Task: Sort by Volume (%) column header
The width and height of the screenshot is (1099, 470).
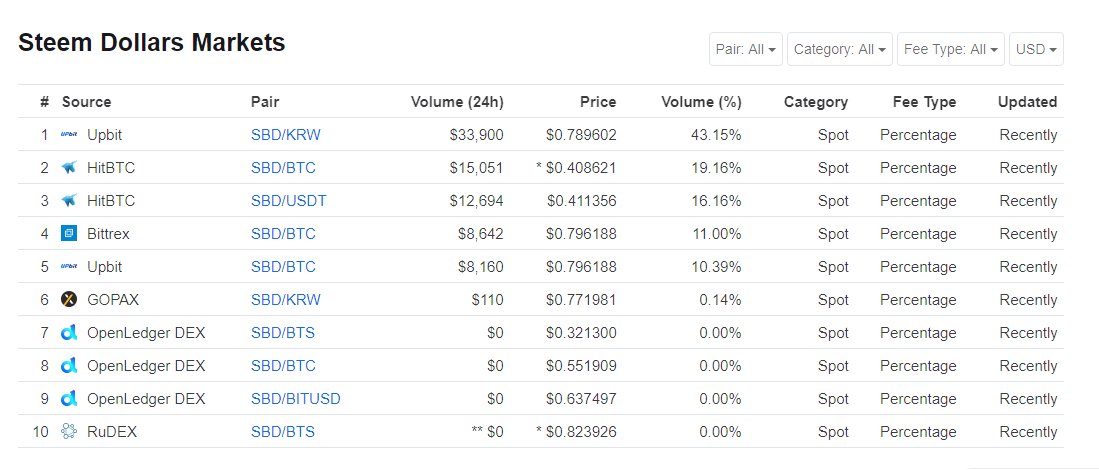Action: click(701, 102)
